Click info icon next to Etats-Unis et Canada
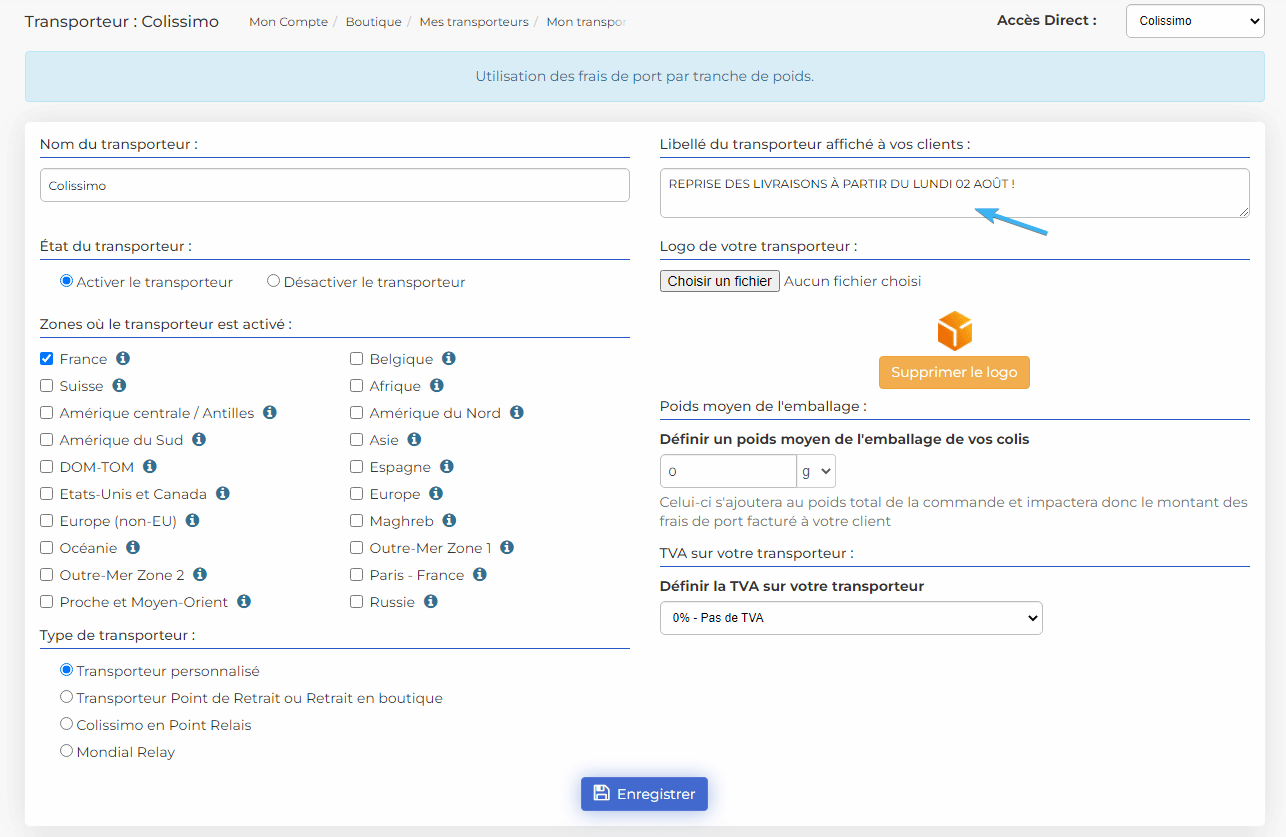 click(x=223, y=493)
